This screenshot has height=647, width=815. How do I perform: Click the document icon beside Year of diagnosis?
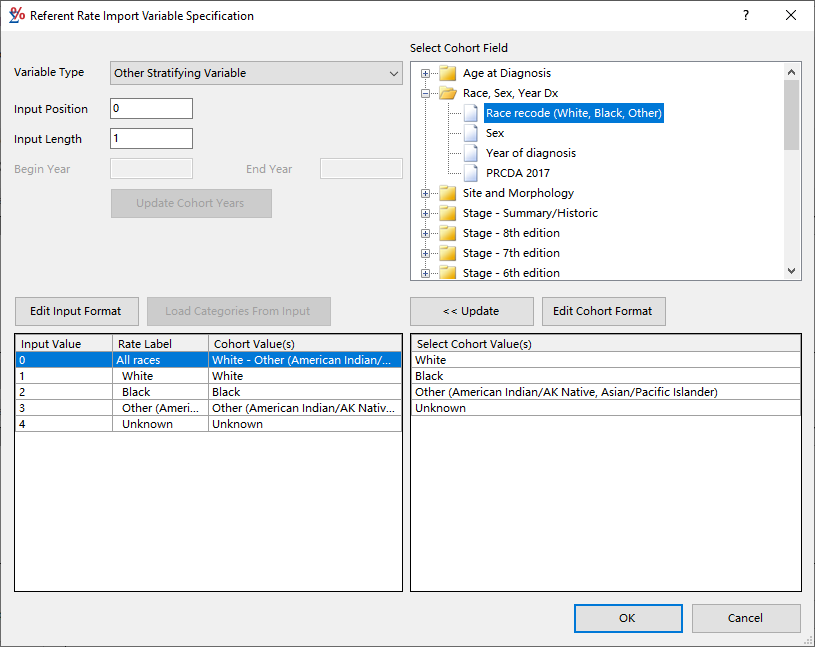point(470,152)
